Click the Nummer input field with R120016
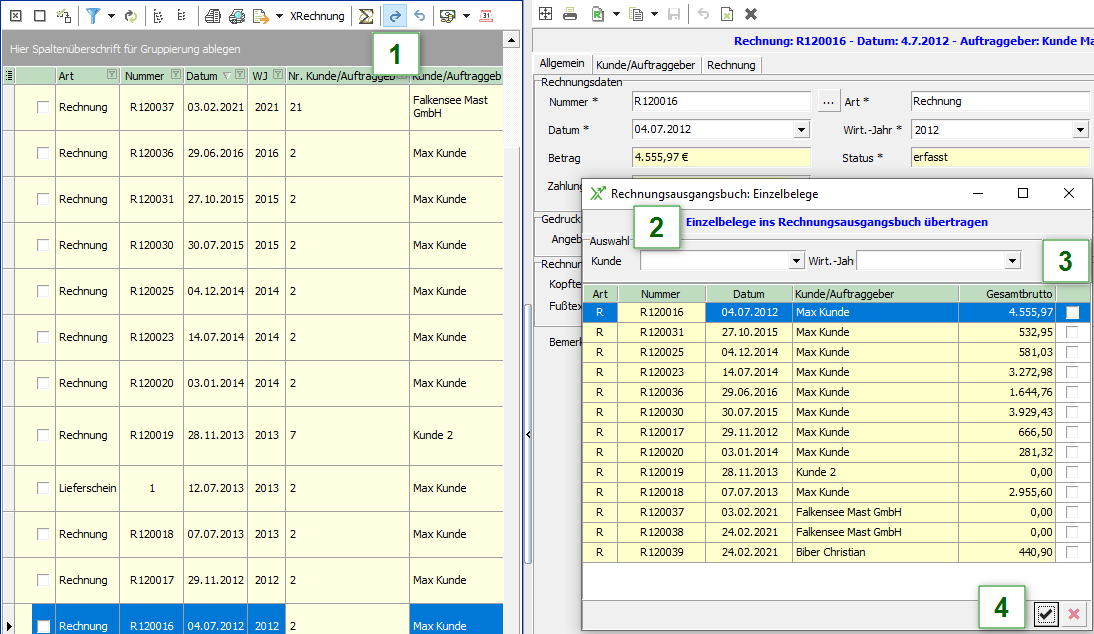Screen dimensions: 1094x634 [720, 102]
